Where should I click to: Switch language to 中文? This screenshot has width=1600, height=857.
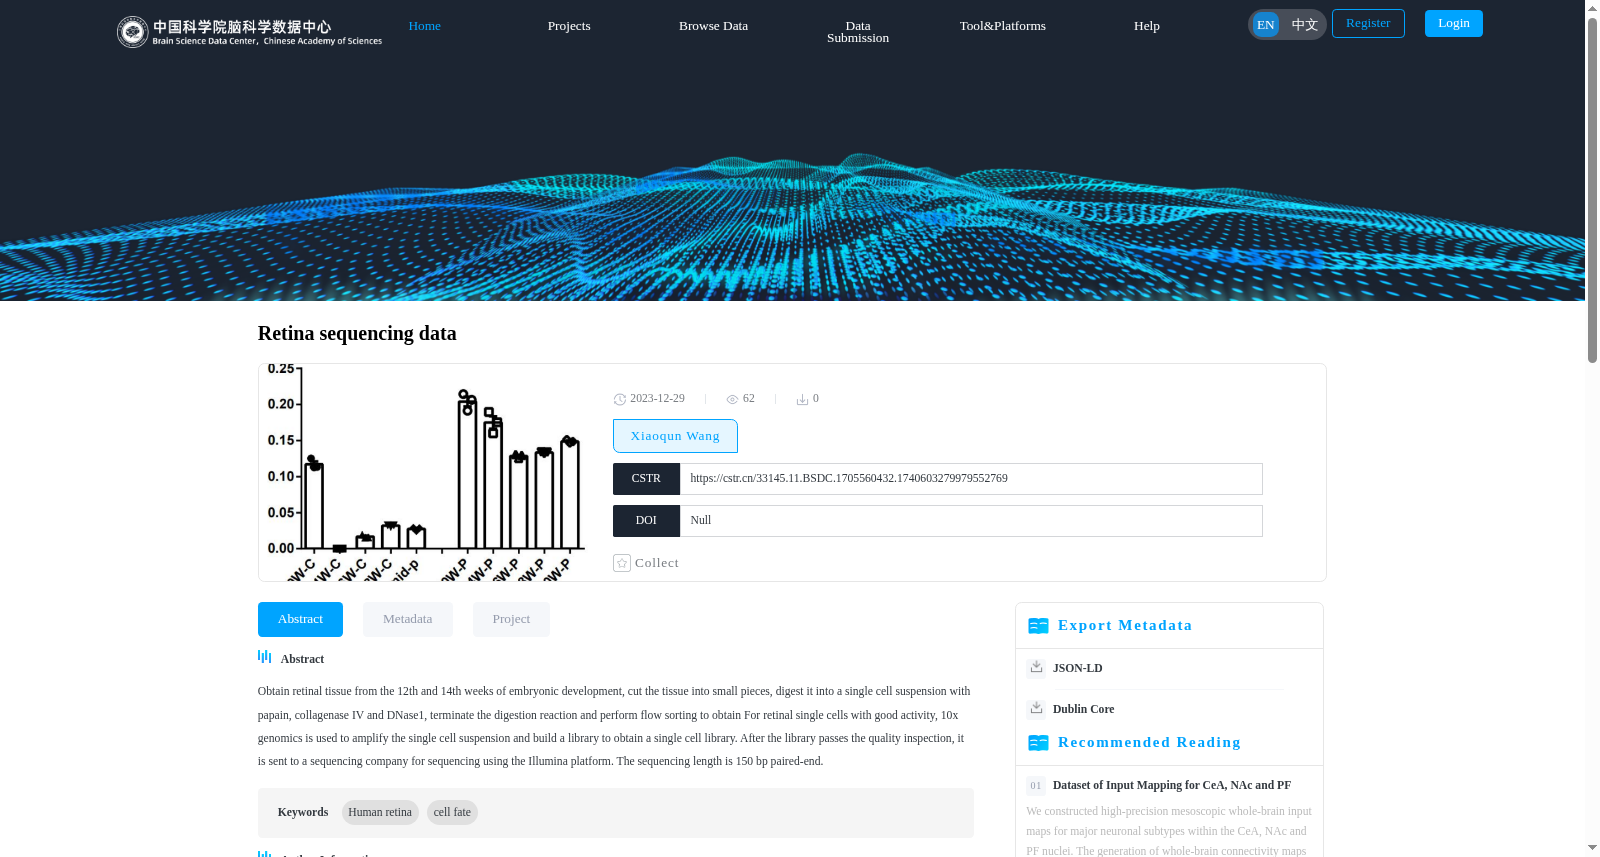[1305, 25]
